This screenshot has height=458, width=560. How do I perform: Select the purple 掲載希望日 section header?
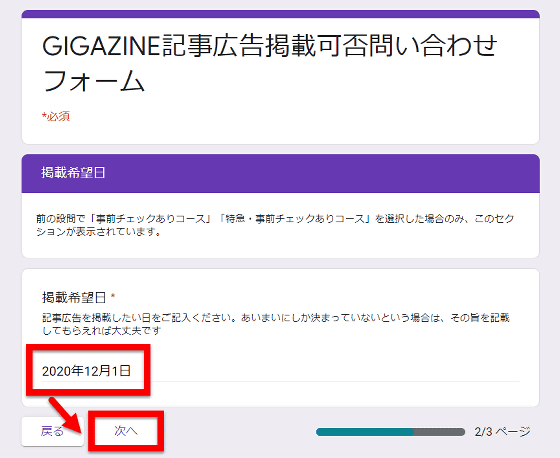coord(280,173)
